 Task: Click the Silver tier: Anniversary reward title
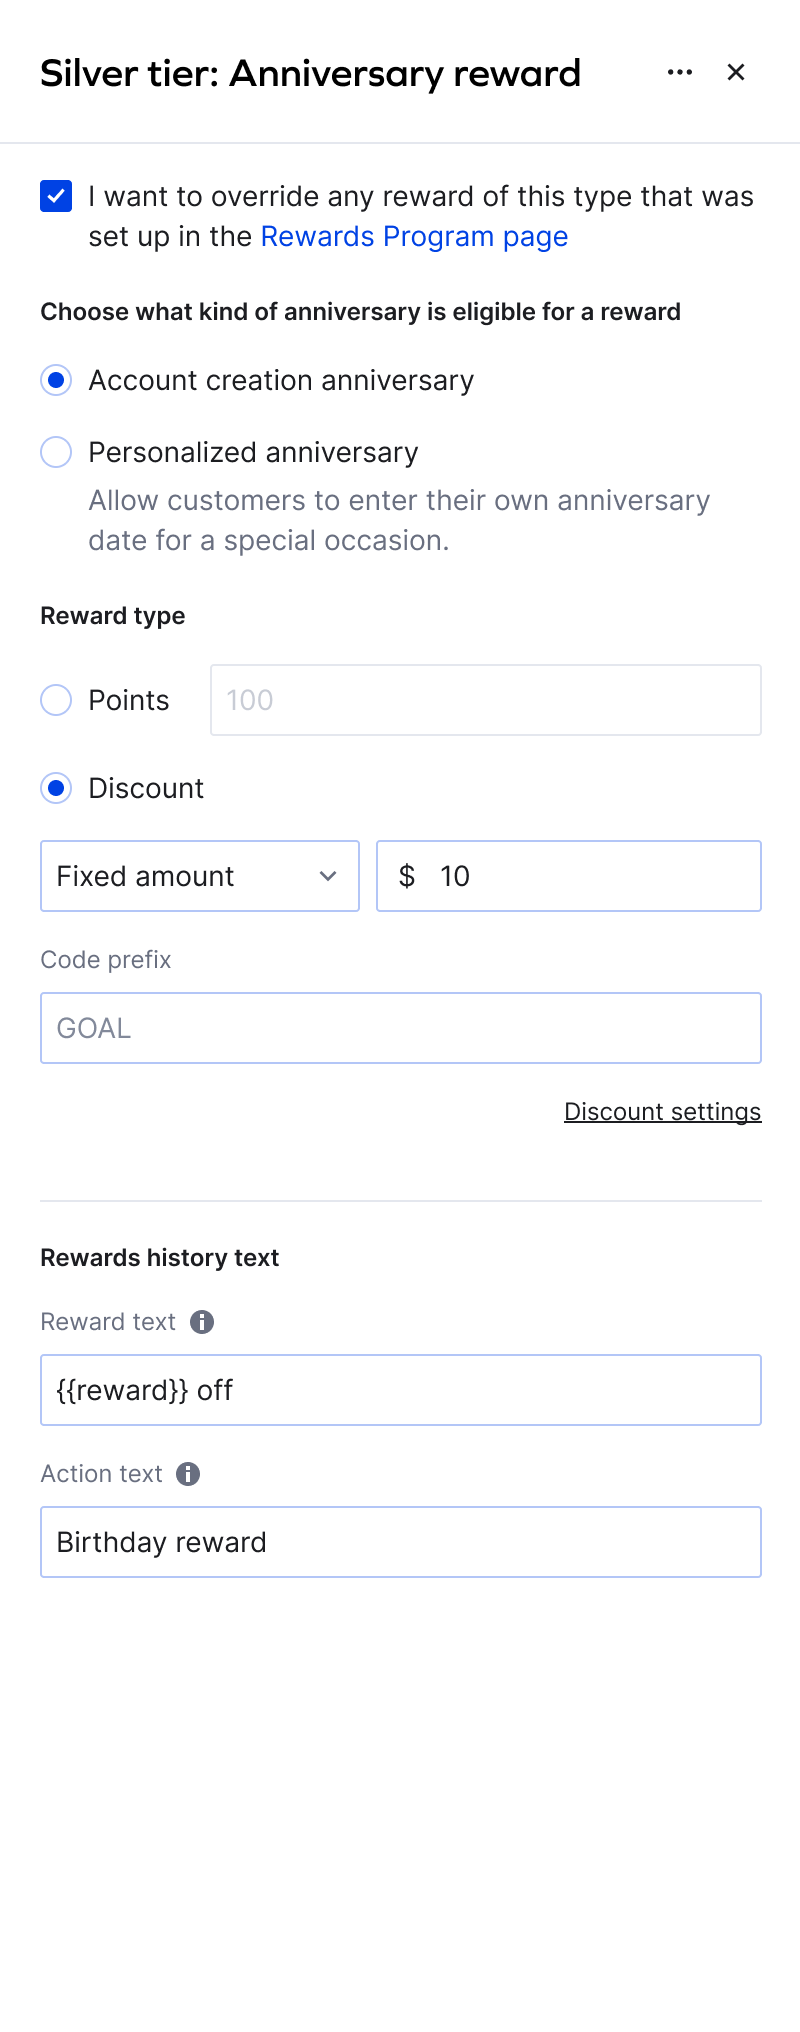coord(310,73)
